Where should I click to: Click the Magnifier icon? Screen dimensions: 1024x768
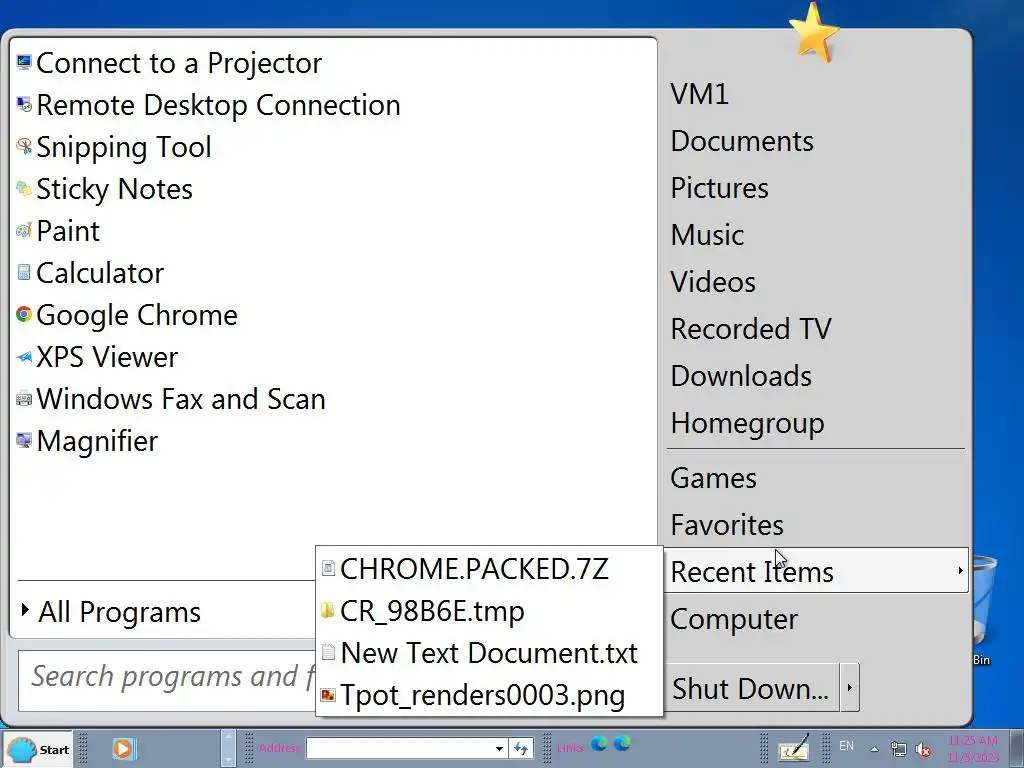click(x=24, y=441)
